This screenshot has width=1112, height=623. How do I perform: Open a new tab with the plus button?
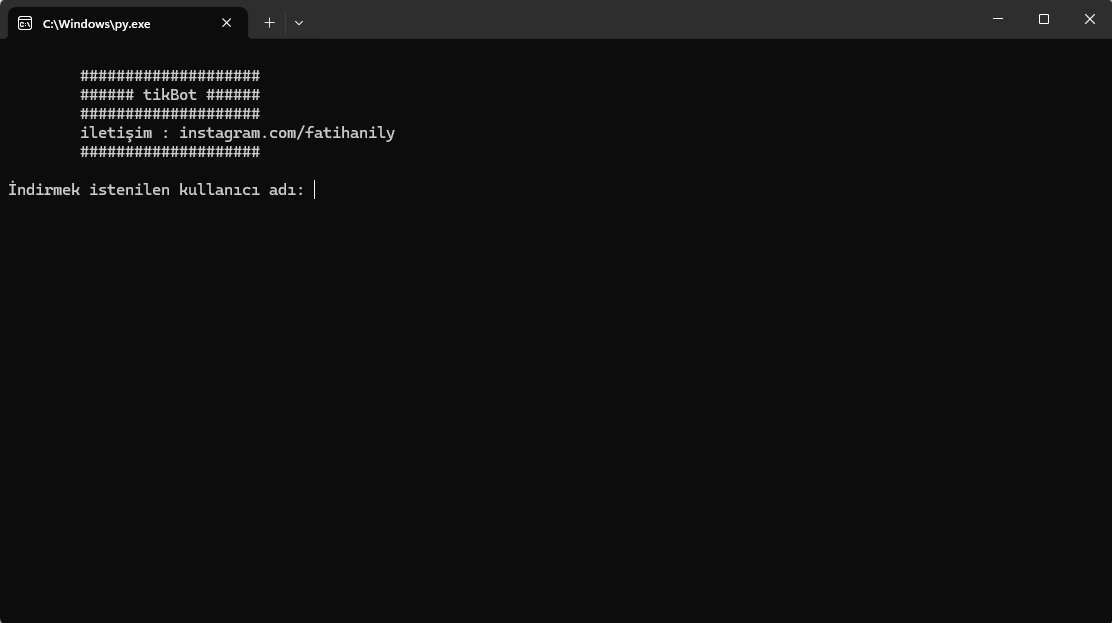point(269,22)
